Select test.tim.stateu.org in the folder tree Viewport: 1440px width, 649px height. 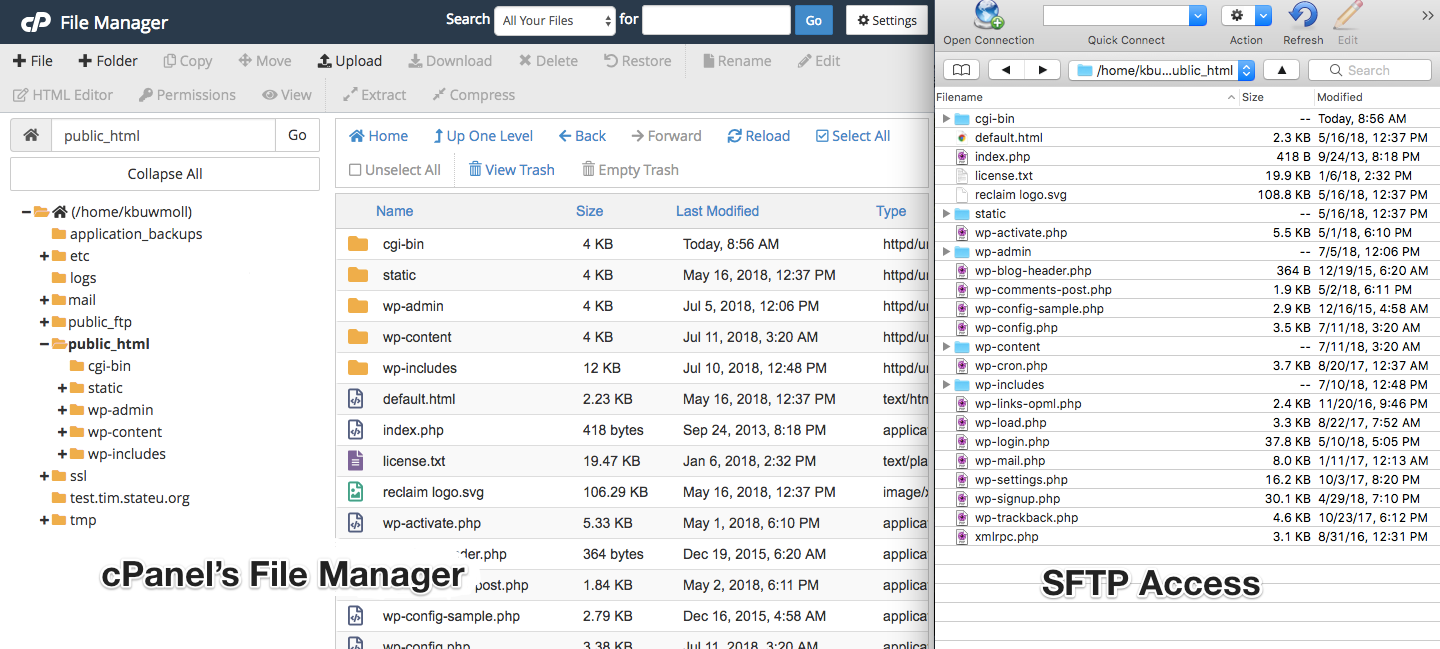coord(129,498)
